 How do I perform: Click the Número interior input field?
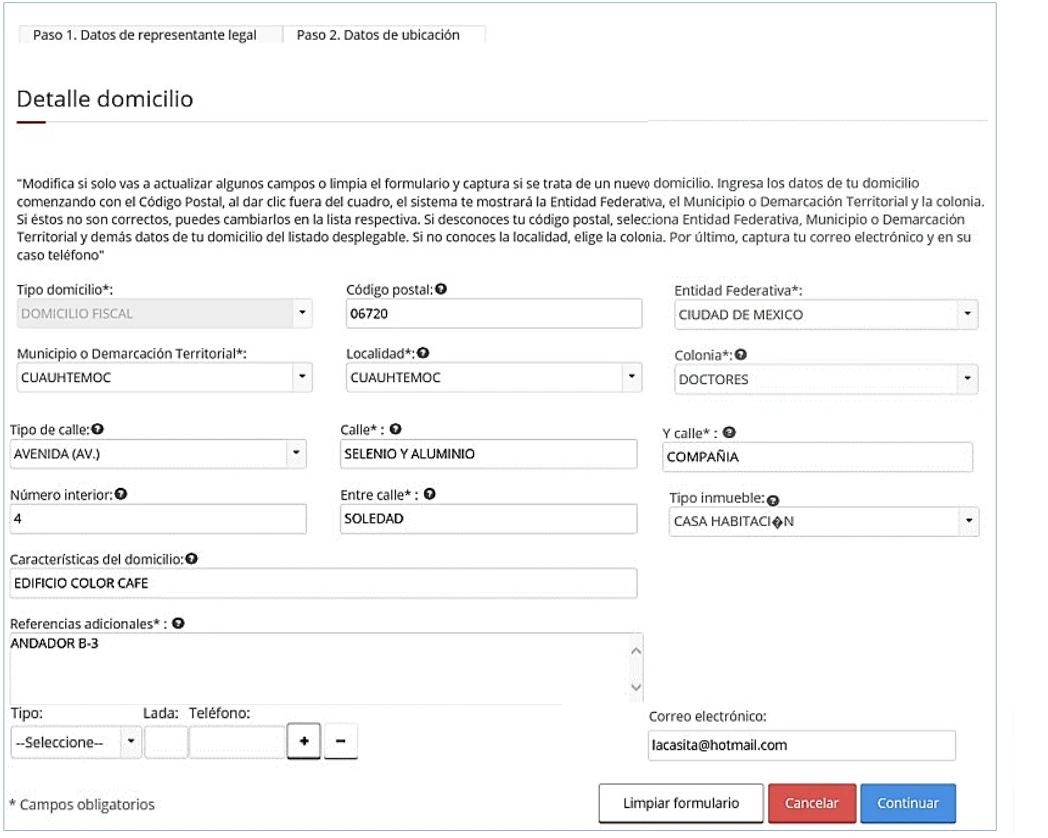158,519
